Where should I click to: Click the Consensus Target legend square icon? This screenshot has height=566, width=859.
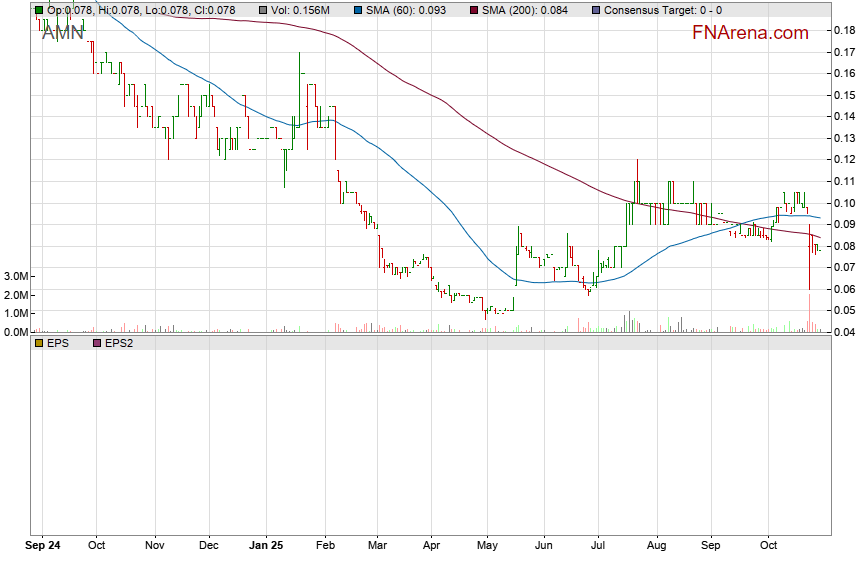tap(597, 10)
